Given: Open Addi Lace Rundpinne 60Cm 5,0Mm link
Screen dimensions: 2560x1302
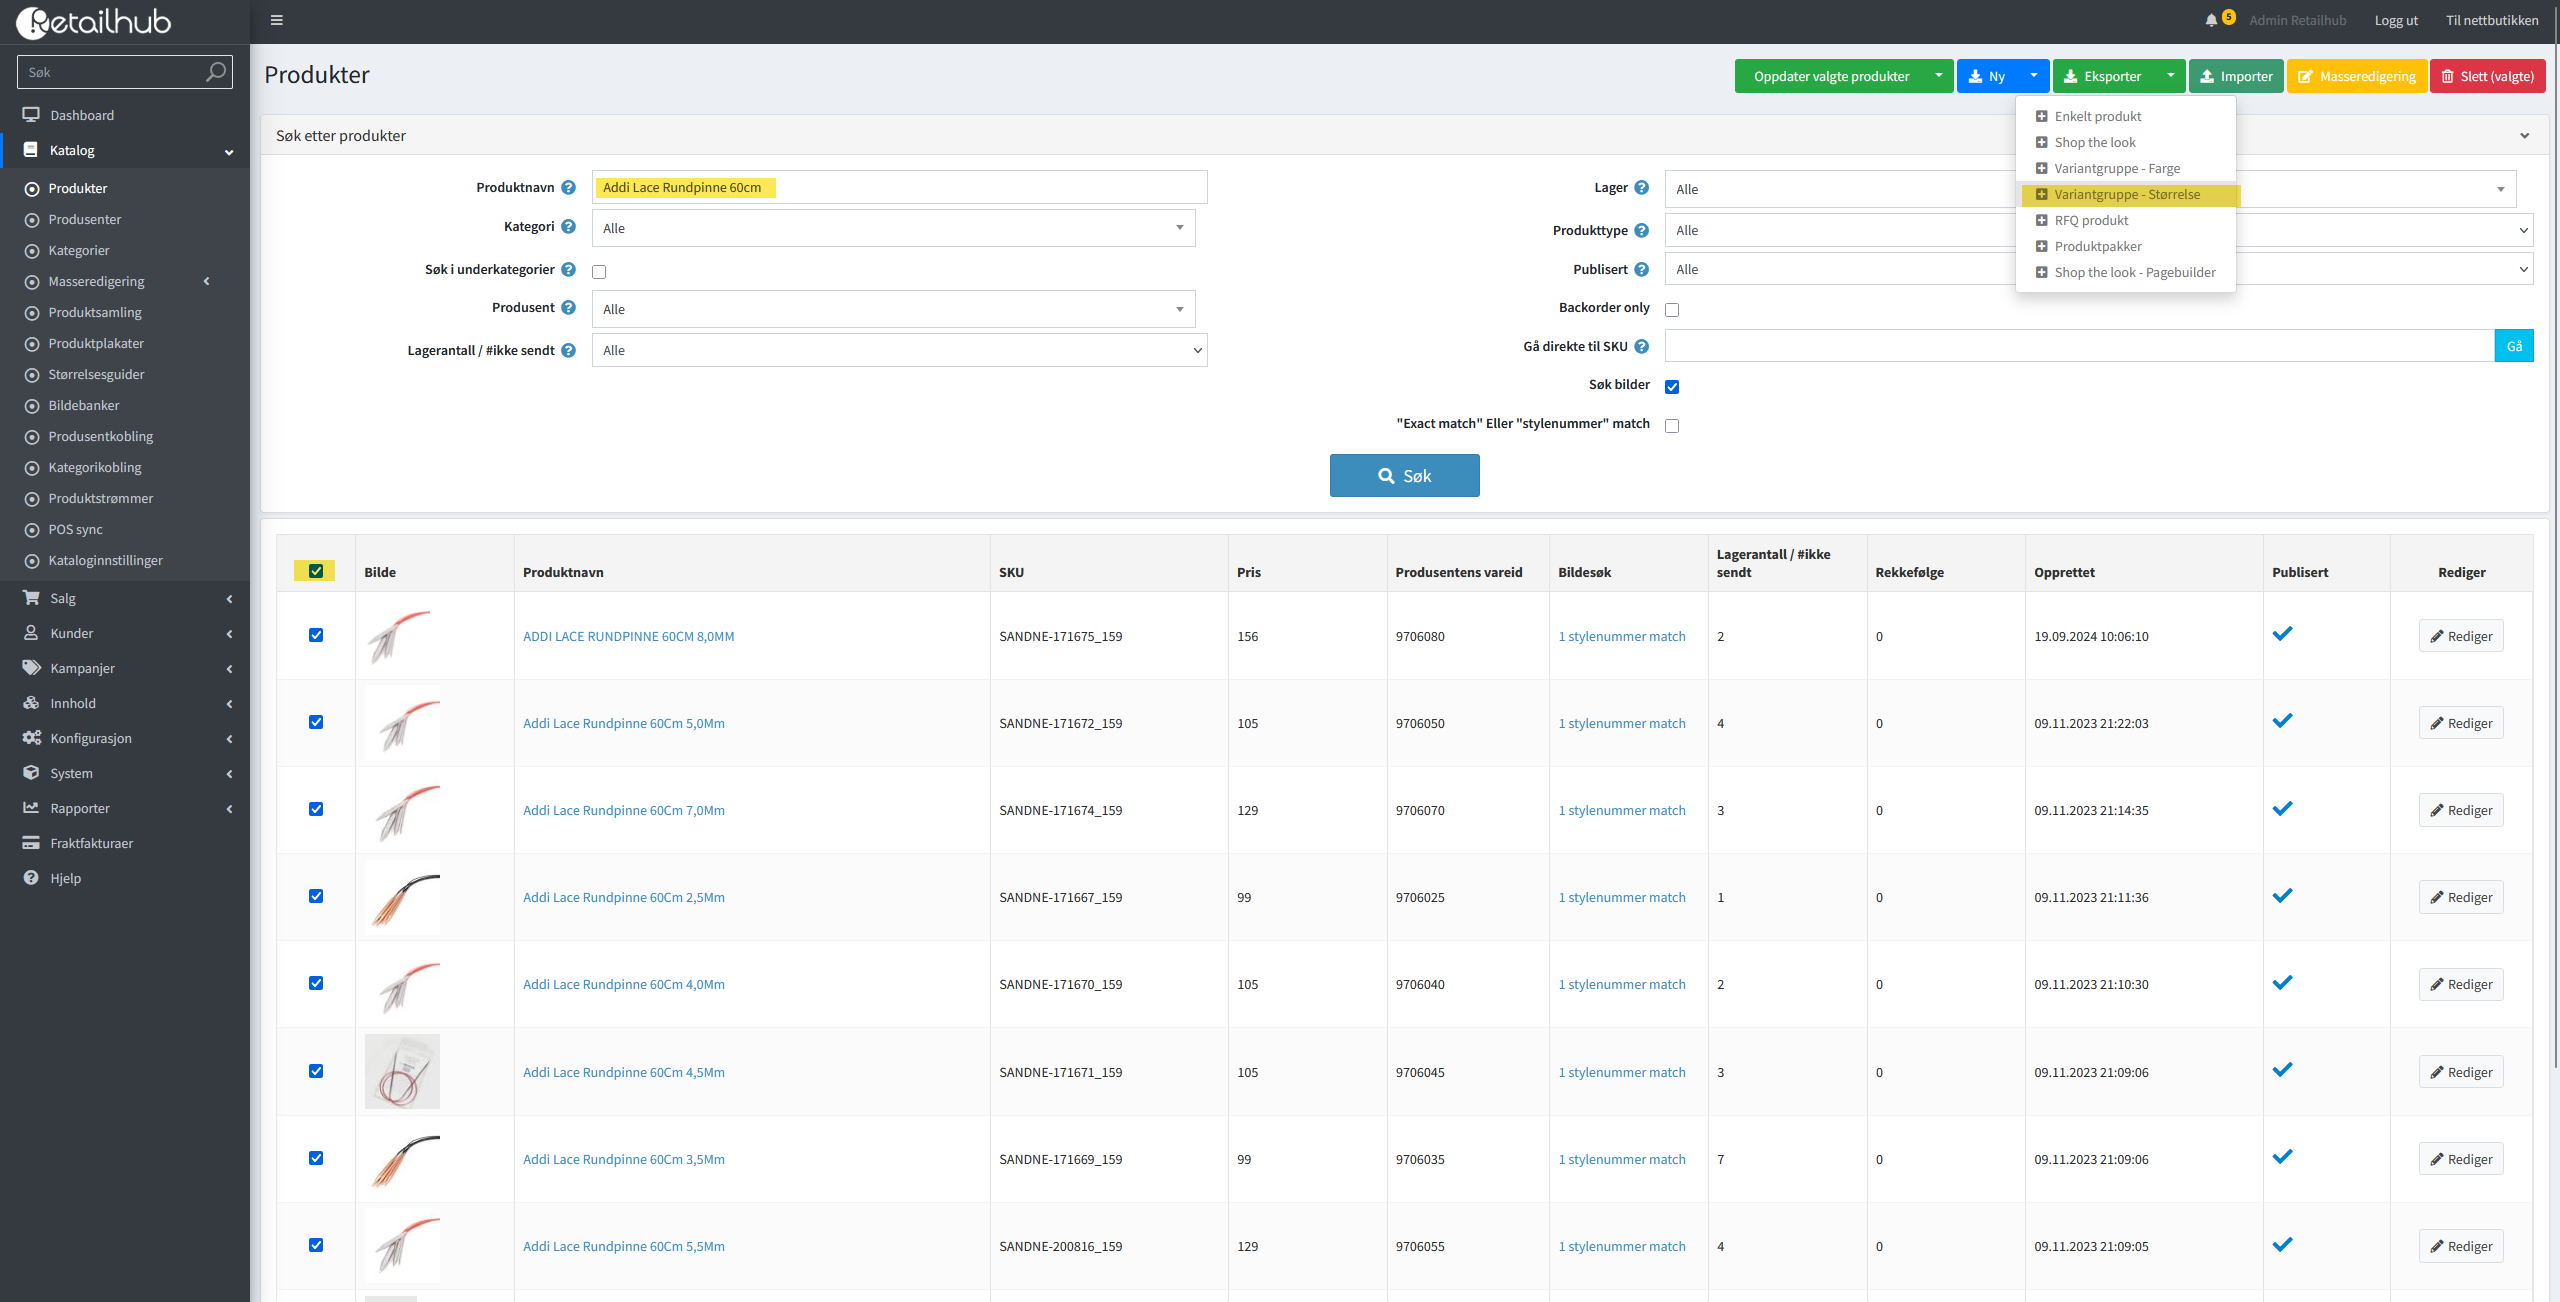Looking at the screenshot, I should point(624,723).
